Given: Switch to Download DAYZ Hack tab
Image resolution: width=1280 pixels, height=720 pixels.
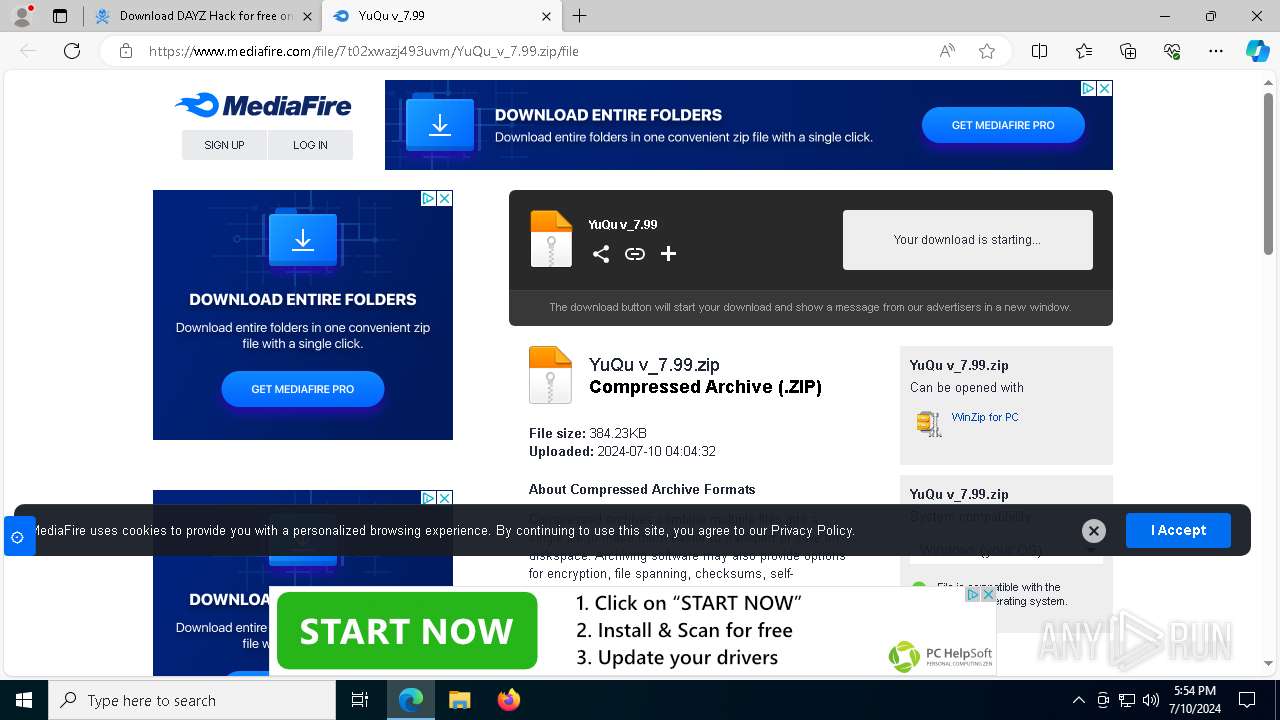Looking at the screenshot, I should (x=205, y=16).
